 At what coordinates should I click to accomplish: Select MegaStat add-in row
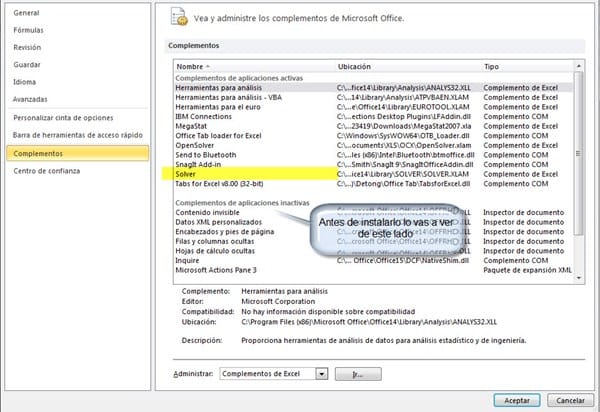click(373, 126)
